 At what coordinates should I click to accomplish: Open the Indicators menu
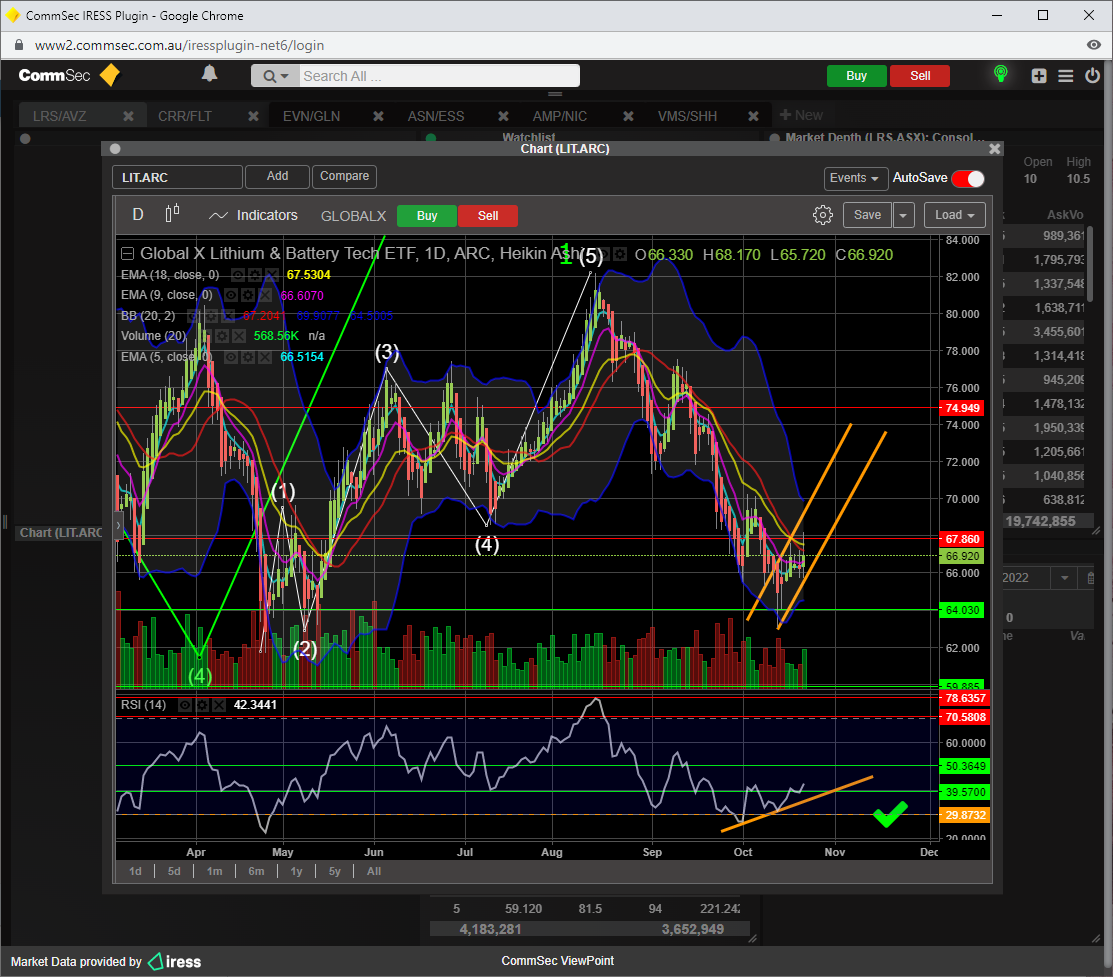pos(253,215)
